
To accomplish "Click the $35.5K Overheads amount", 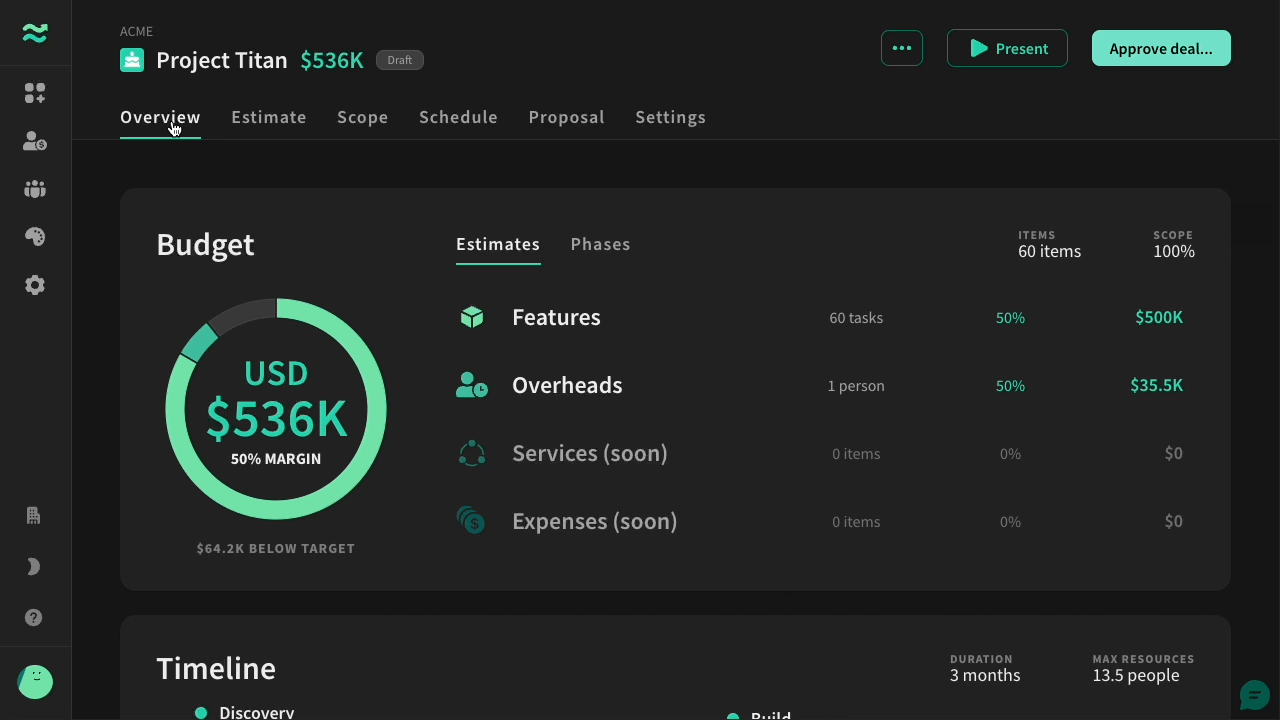I will tap(1157, 385).
